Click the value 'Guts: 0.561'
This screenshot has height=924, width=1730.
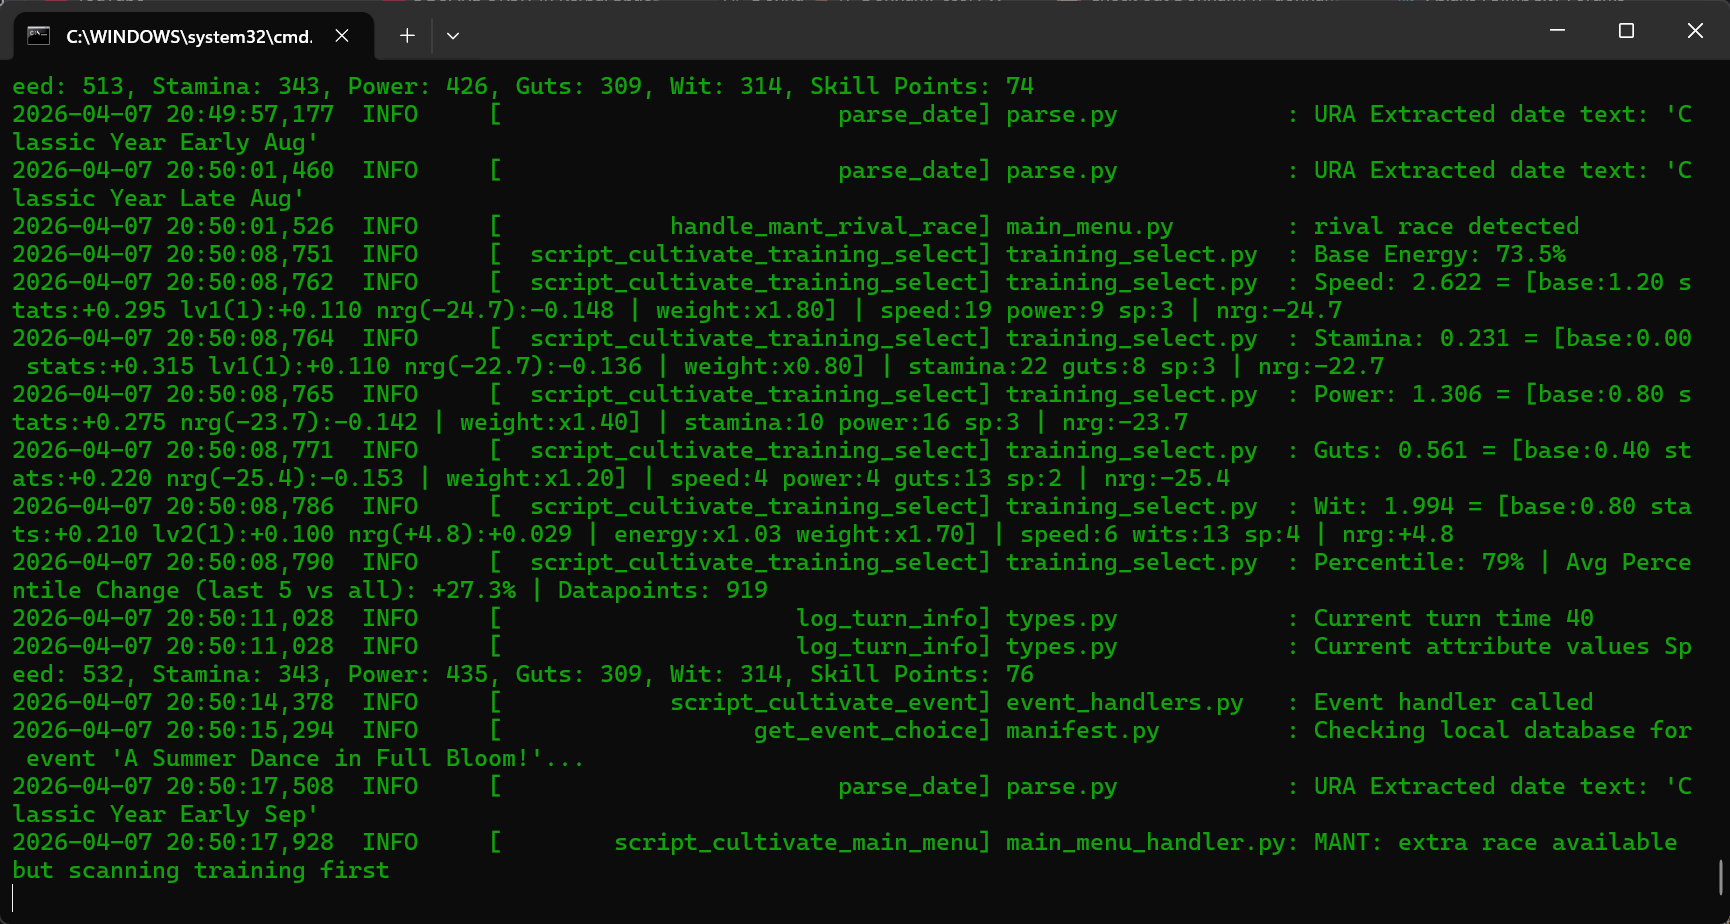[x=1390, y=450]
